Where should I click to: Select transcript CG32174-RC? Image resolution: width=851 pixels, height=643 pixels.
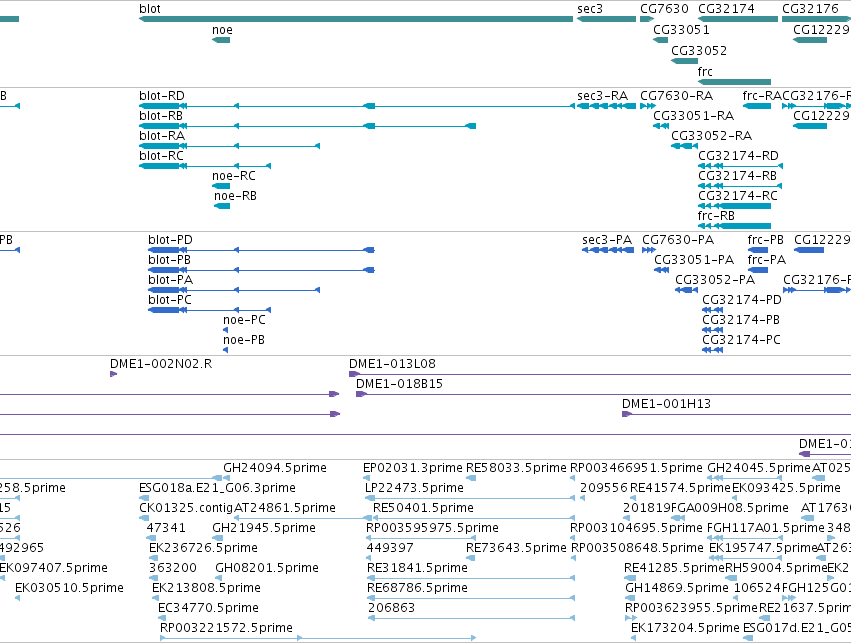click(x=734, y=206)
